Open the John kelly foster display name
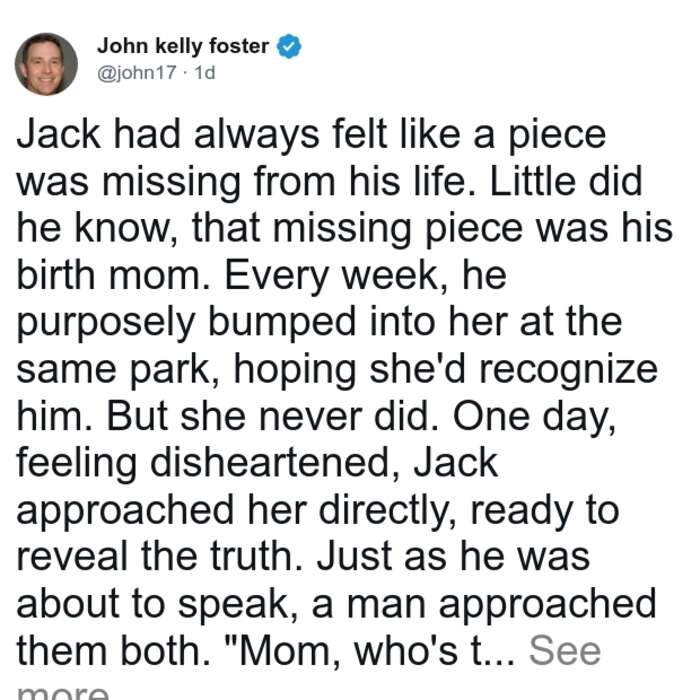This screenshot has width=700, height=700. point(183,46)
